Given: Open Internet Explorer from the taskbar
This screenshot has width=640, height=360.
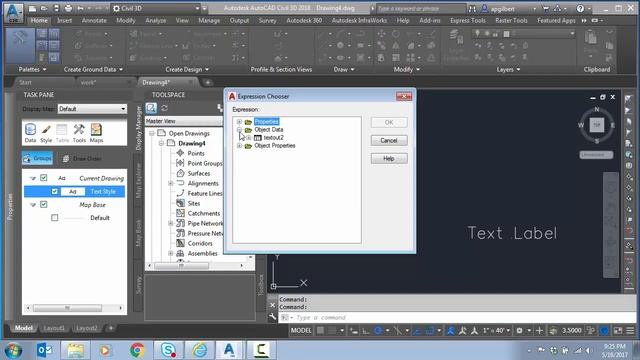Looking at the screenshot, I should click(200, 350).
